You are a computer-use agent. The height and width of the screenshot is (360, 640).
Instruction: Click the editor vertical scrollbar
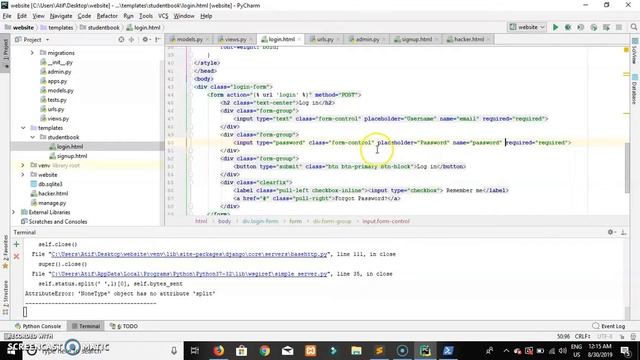click(x=628, y=167)
